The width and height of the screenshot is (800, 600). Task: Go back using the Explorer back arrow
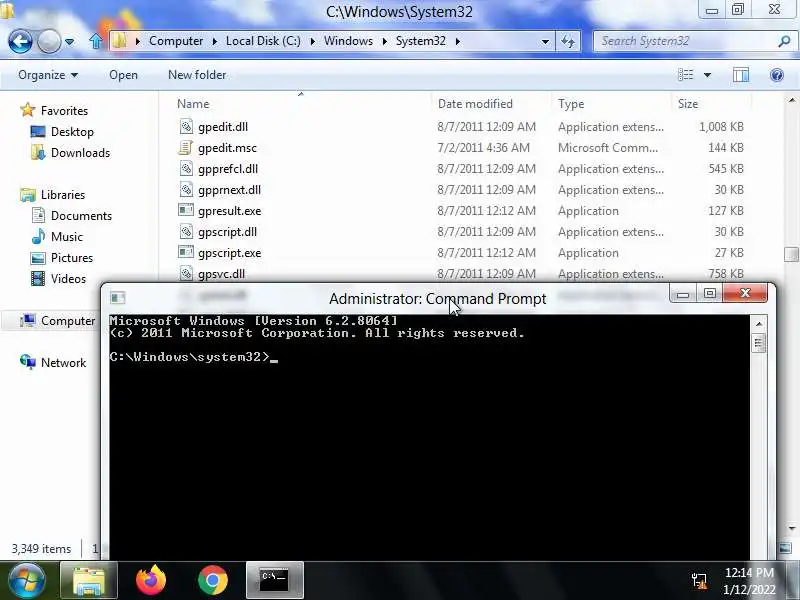20,41
